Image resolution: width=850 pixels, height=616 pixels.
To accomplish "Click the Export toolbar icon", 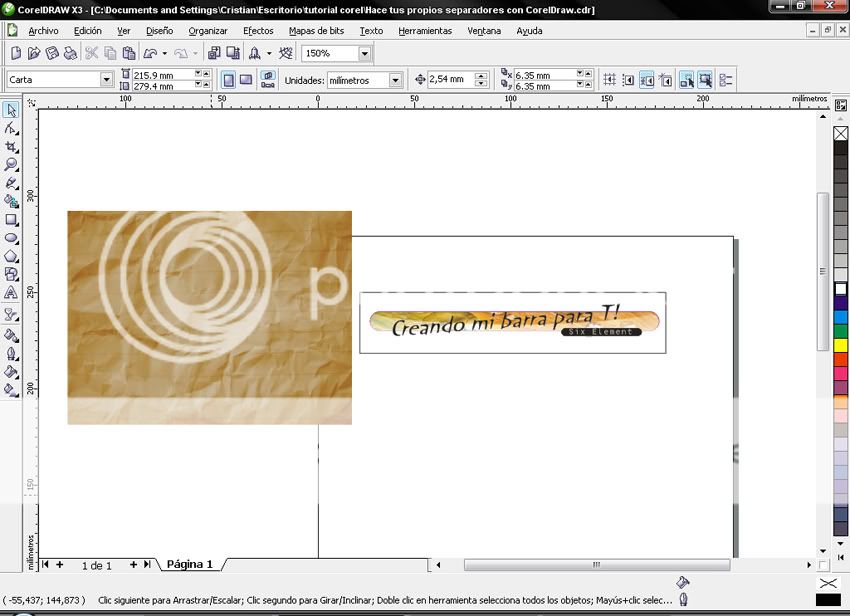I will click(233, 53).
